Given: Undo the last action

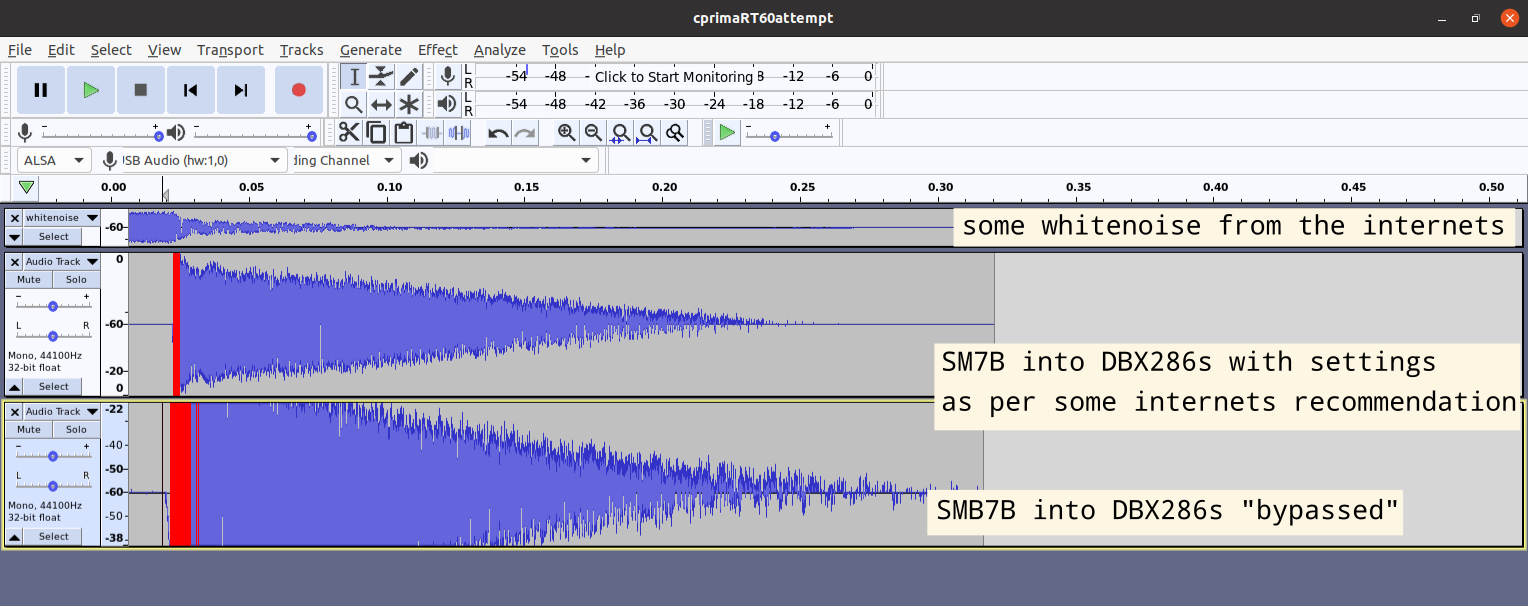Looking at the screenshot, I should 498,132.
